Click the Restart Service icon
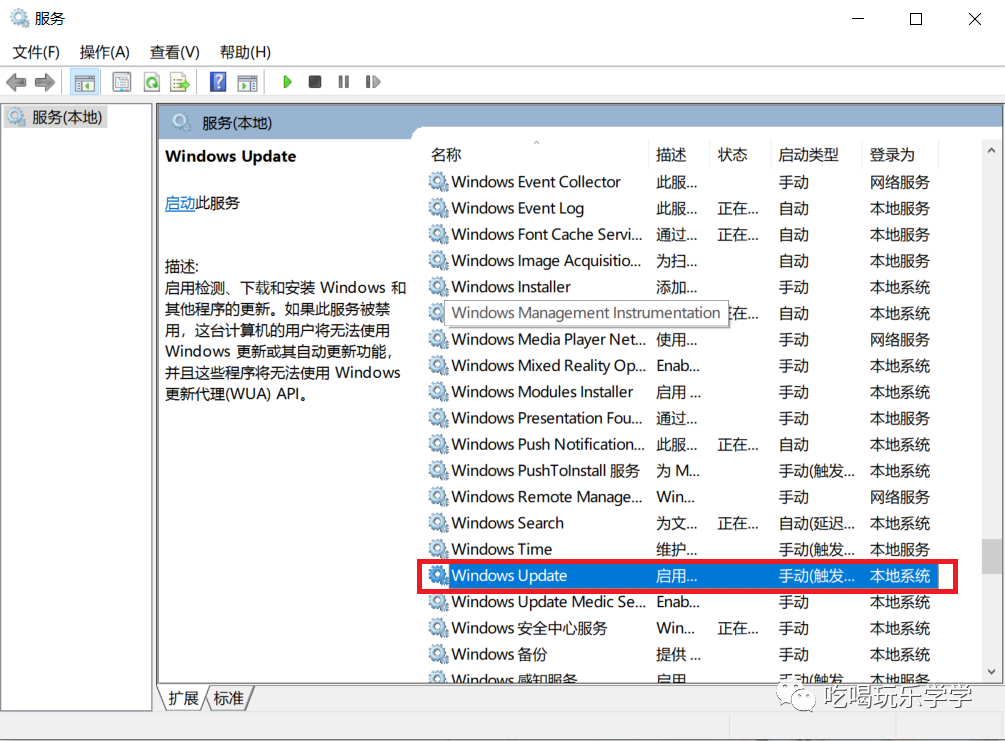The image size is (1005, 741). [372, 82]
